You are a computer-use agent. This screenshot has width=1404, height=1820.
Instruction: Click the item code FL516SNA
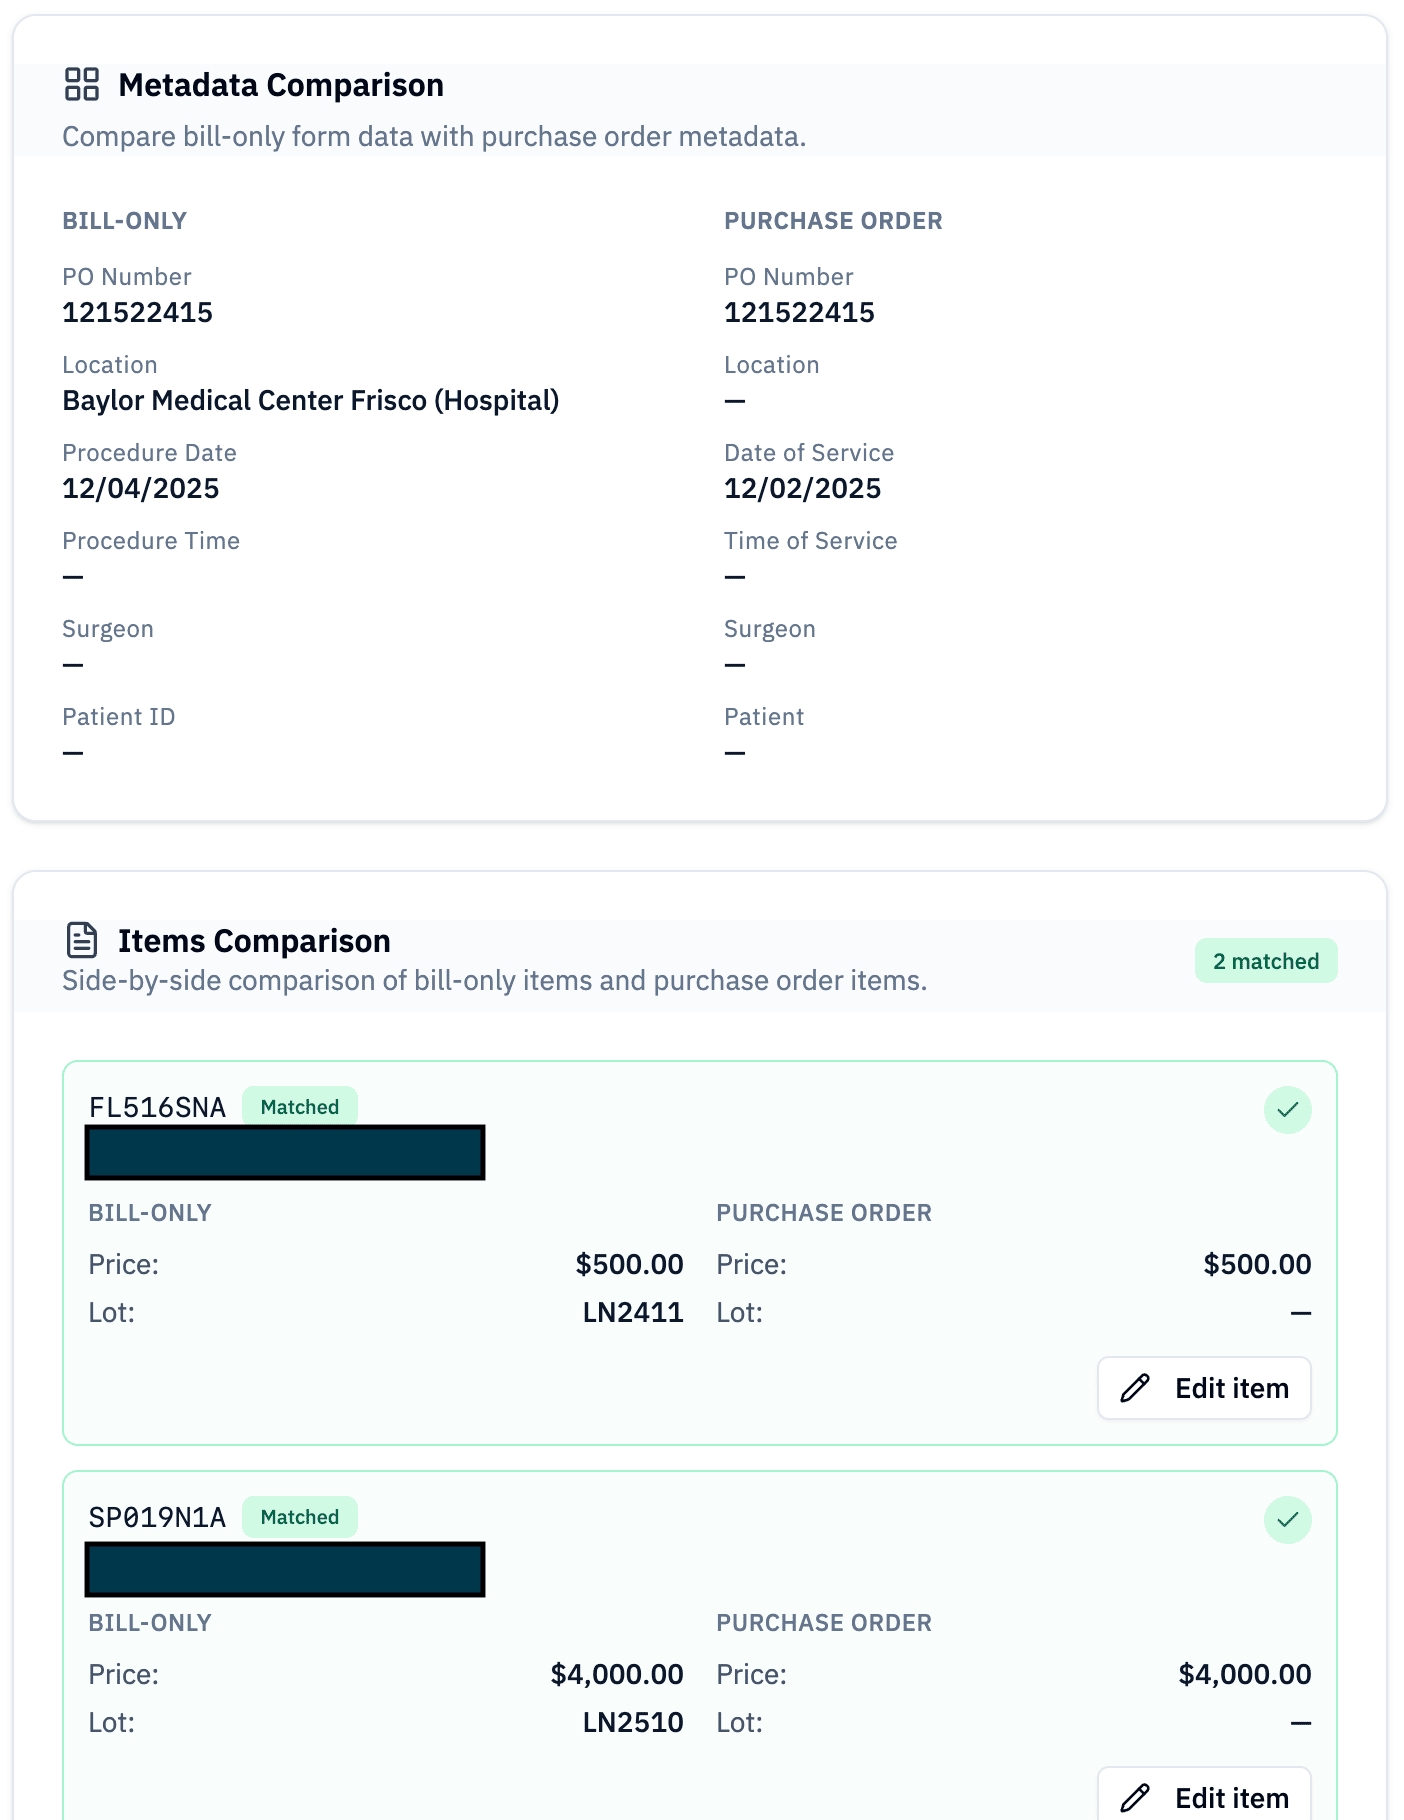(157, 1108)
